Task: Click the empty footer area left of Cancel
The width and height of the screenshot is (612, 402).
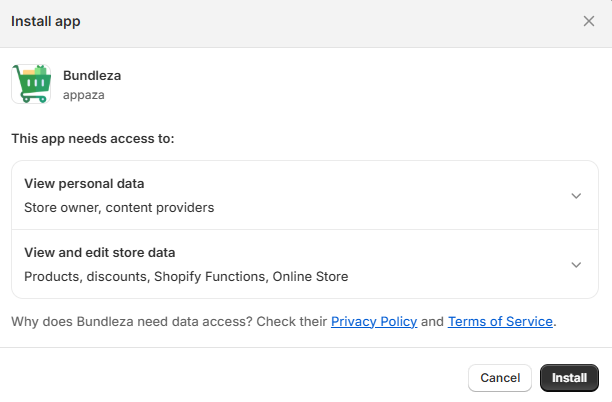Action: pos(230,378)
